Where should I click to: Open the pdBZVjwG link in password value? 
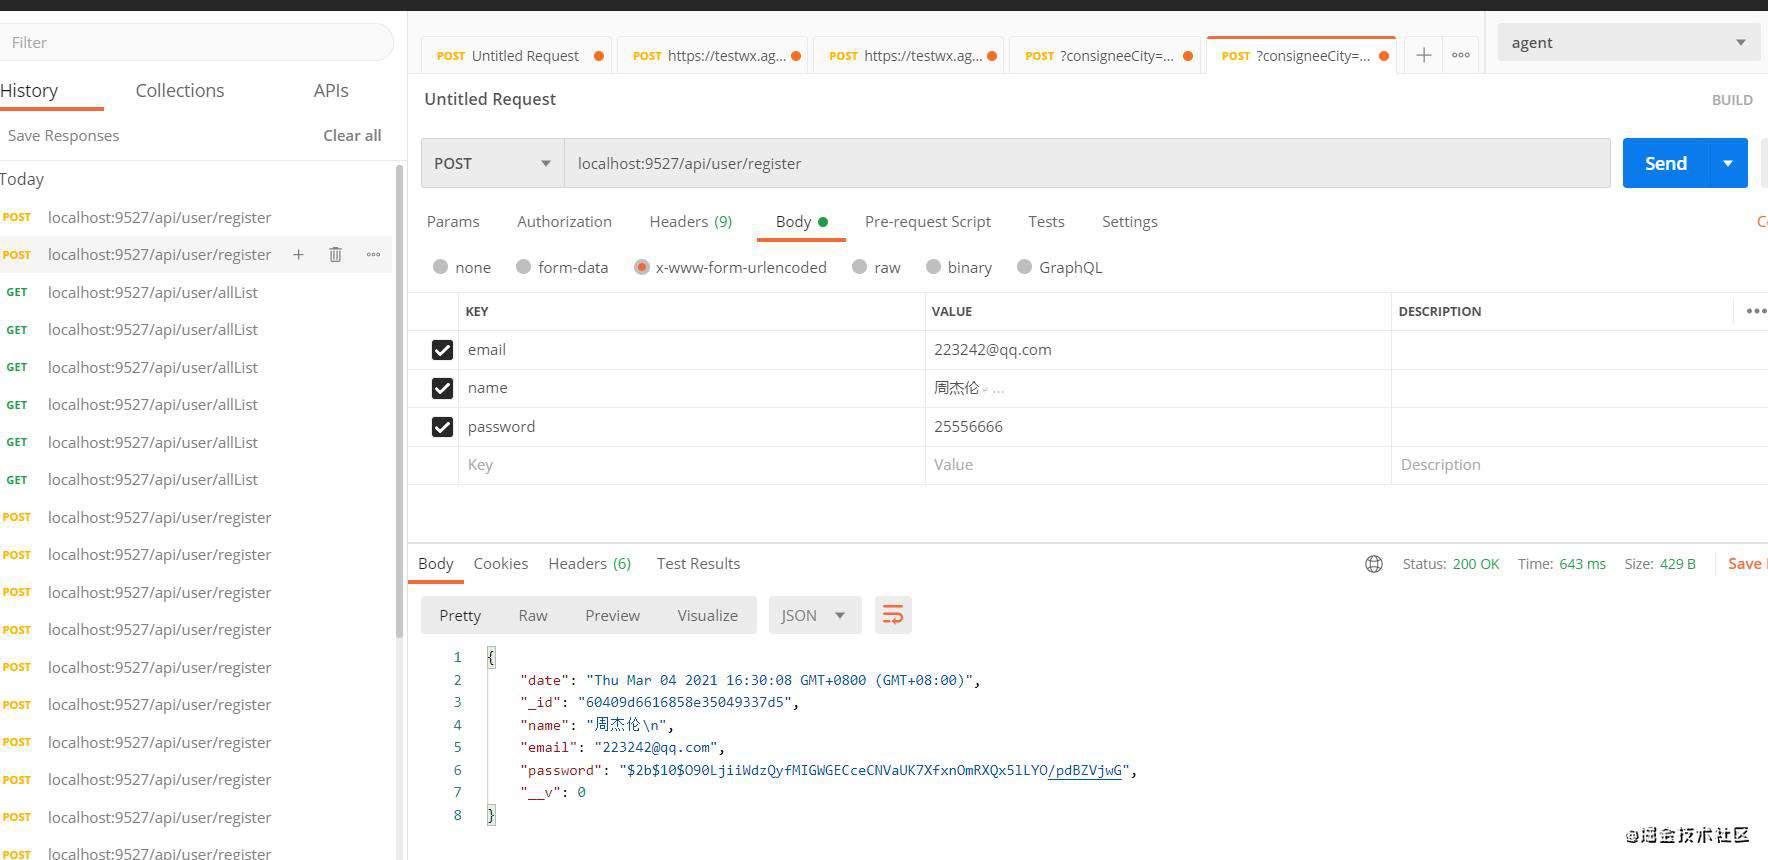(x=1085, y=770)
